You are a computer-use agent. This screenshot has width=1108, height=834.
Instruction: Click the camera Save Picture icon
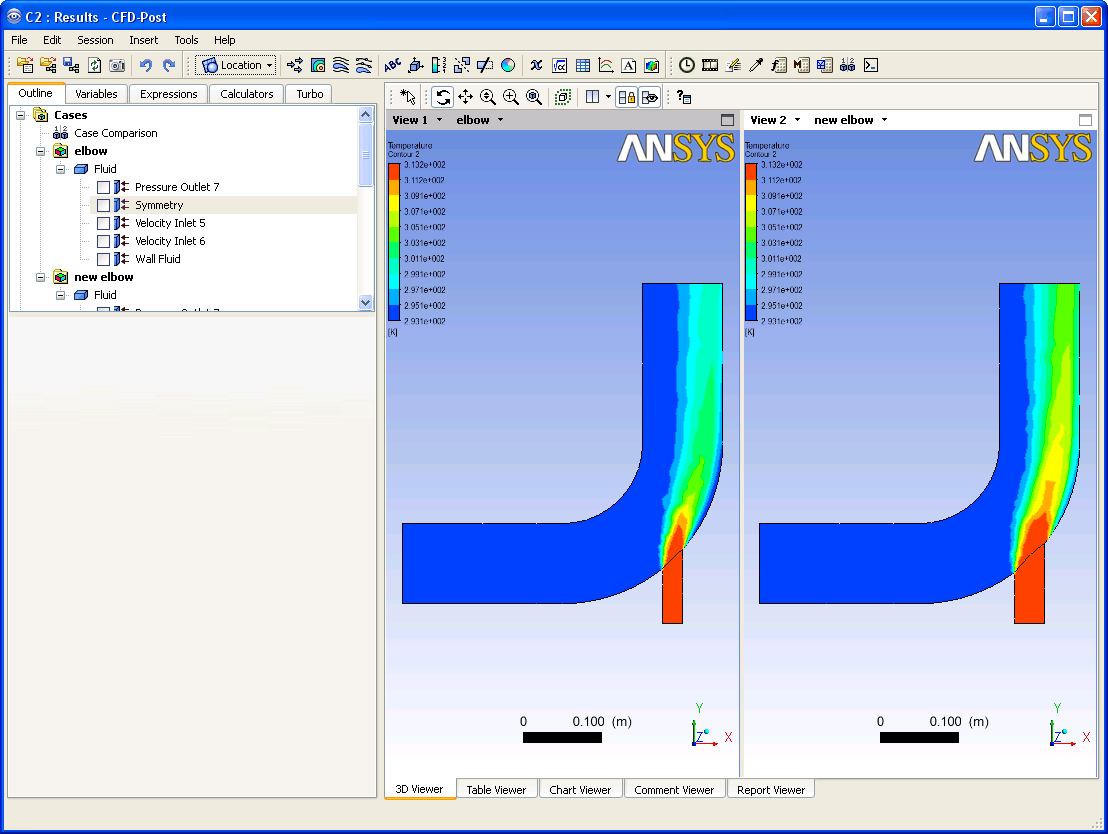tap(117, 65)
